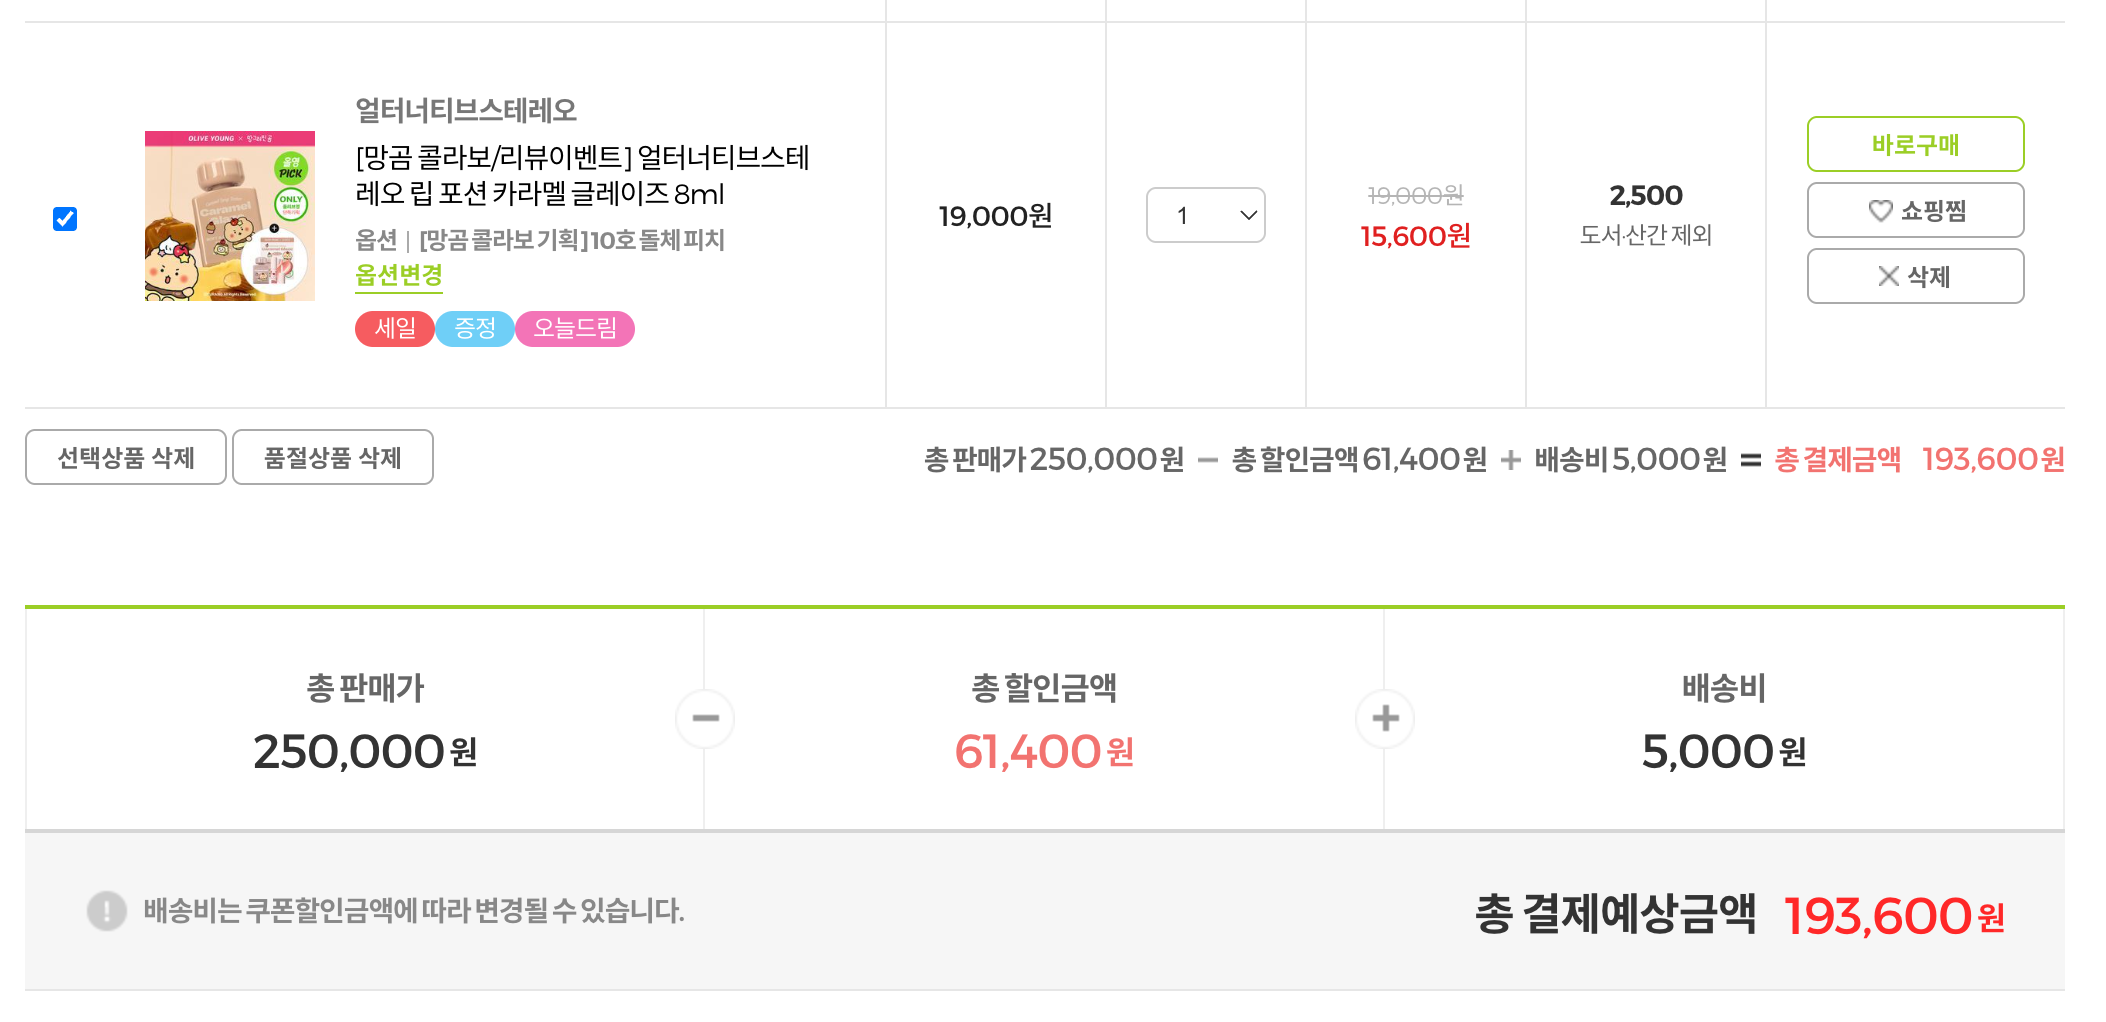Click the pink 오늘드림 badge

click(575, 329)
